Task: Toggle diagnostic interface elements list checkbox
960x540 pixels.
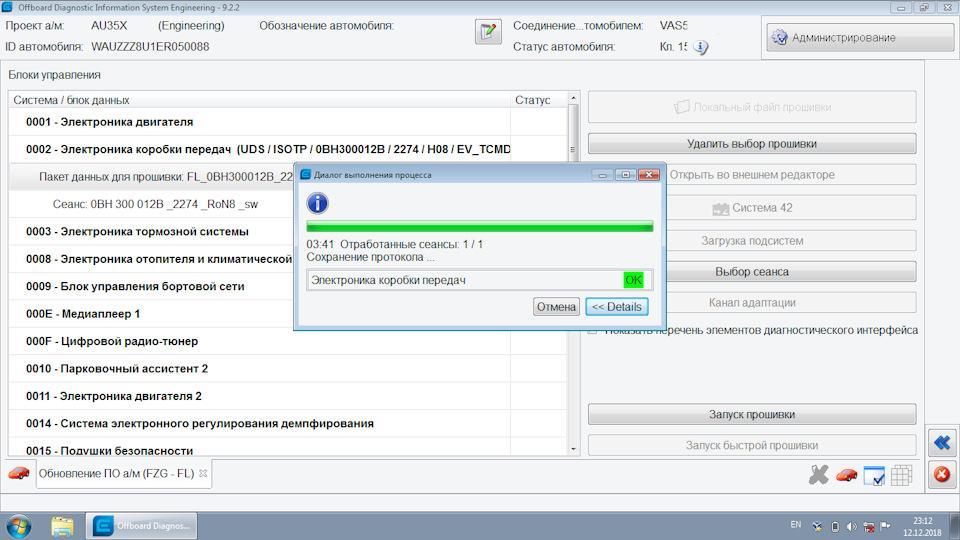Action: pos(592,331)
